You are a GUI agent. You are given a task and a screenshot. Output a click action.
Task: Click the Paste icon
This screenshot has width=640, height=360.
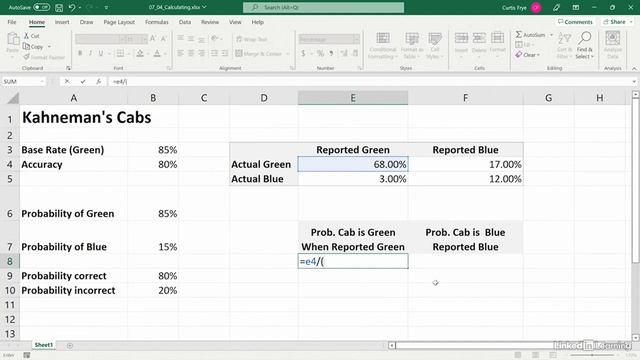(13, 39)
